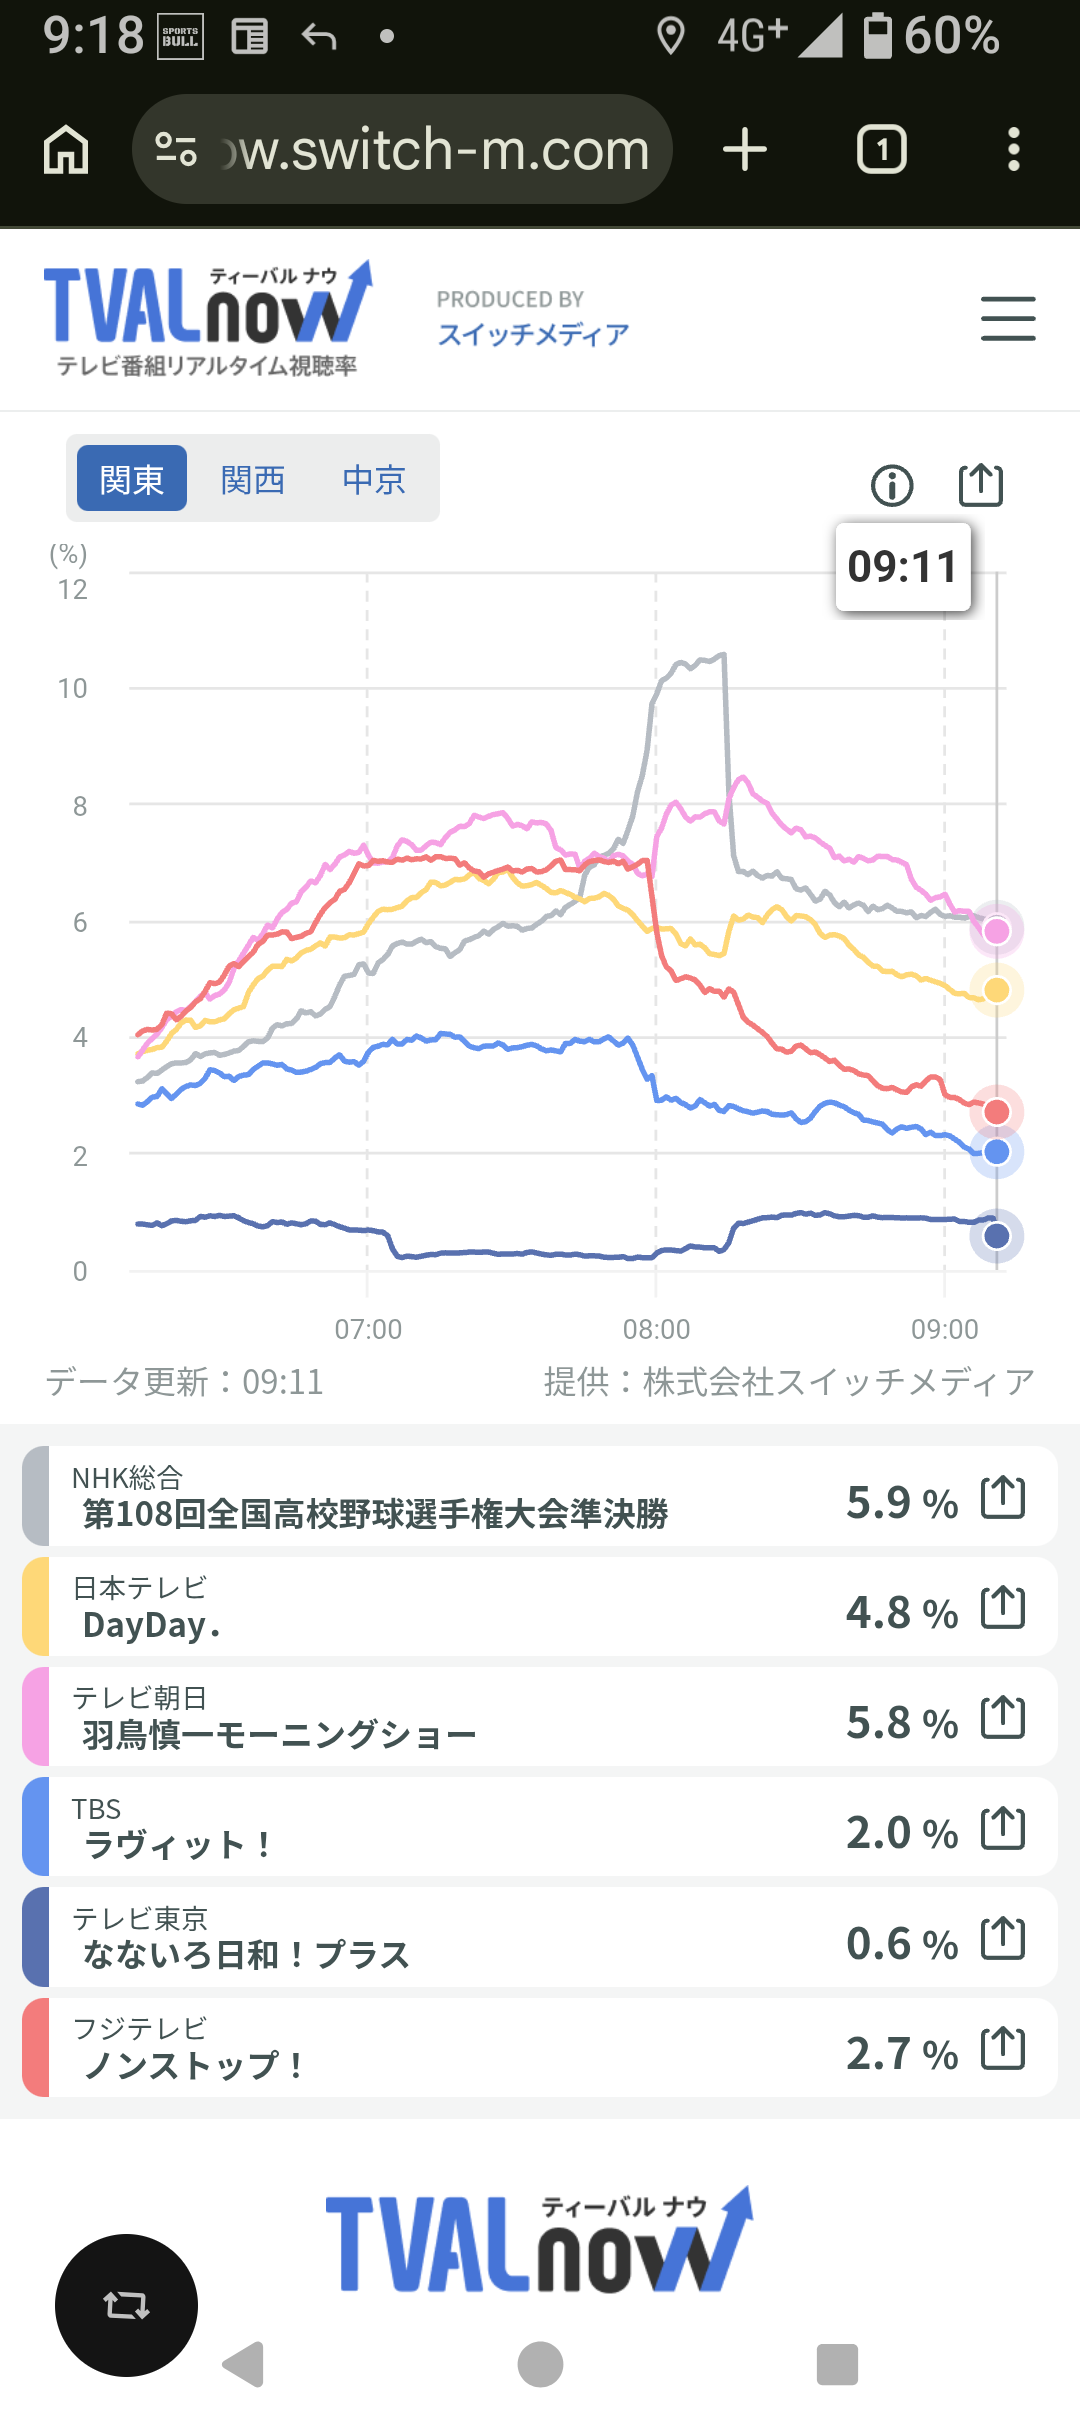Click the TVALnow logo in the header
Screen dimensions: 1080x2432
coord(208,318)
